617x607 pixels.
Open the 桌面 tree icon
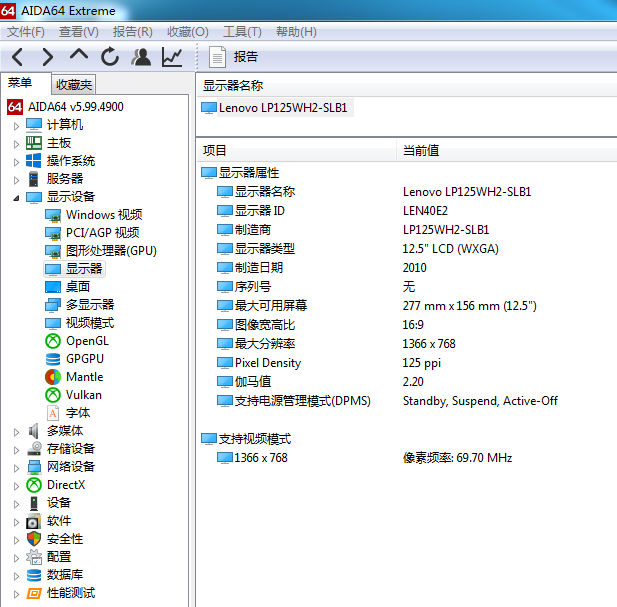coord(53,287)
